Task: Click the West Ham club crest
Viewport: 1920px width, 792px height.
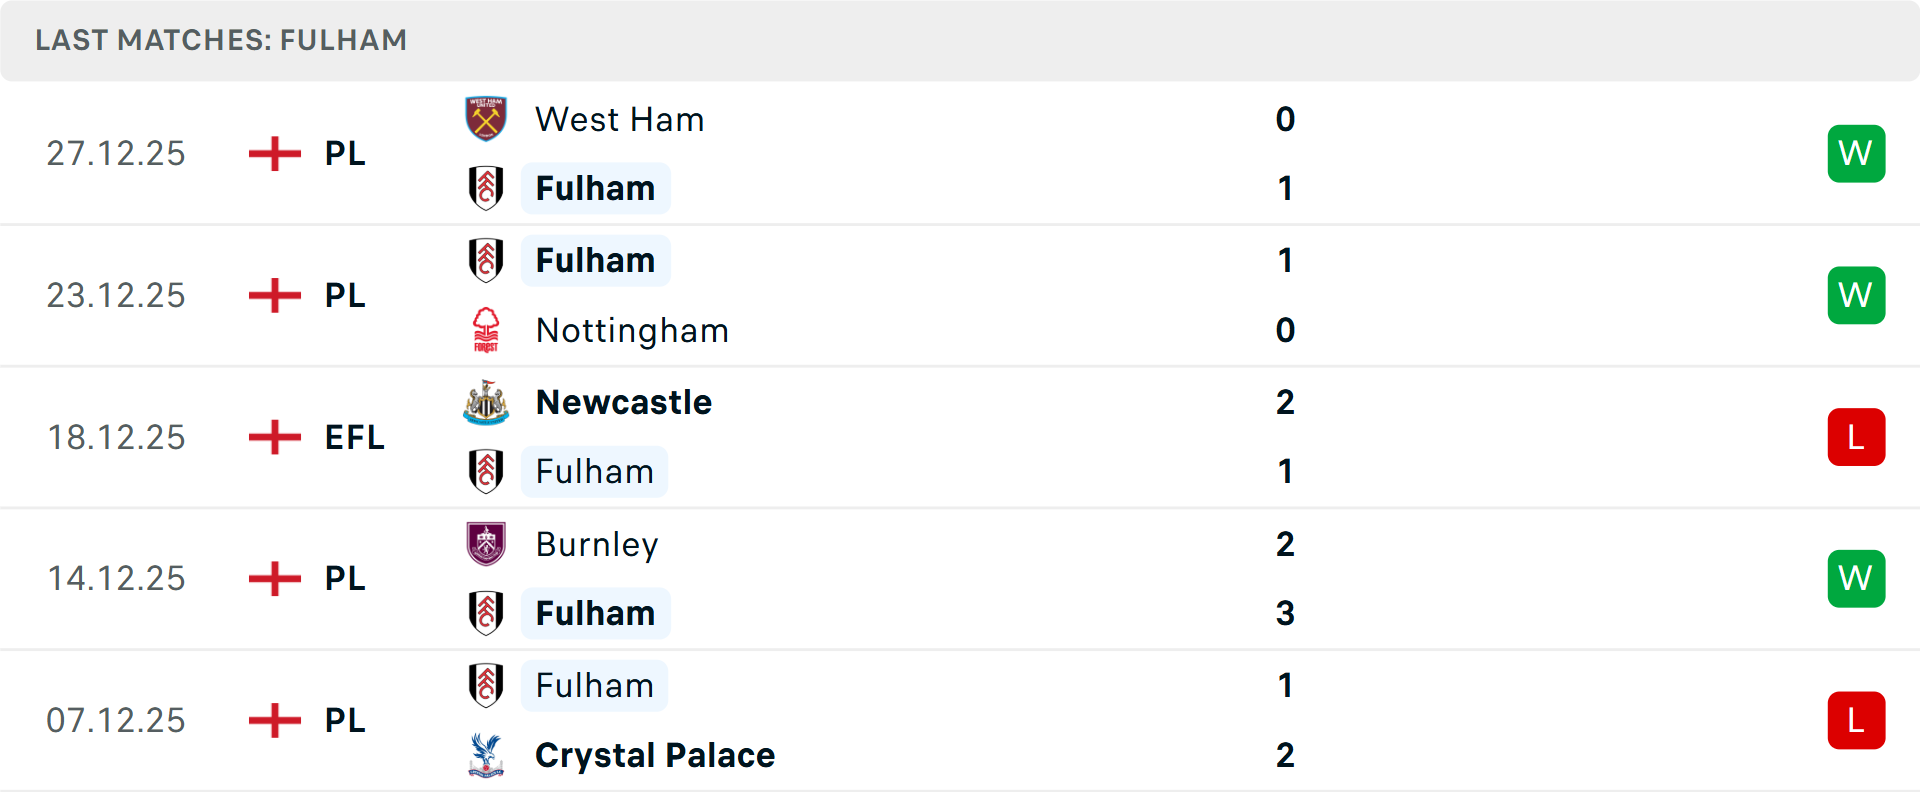Action: click(486, 119)
